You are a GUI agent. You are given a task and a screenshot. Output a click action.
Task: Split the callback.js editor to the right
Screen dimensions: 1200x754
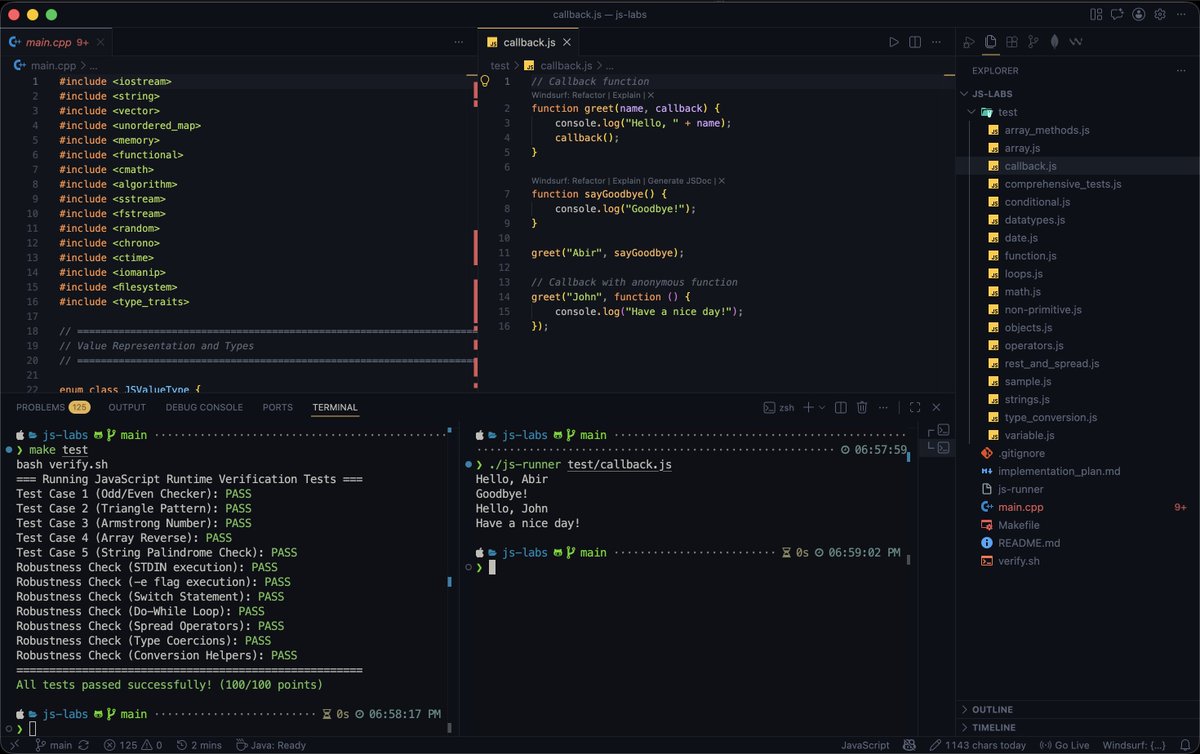915,42
